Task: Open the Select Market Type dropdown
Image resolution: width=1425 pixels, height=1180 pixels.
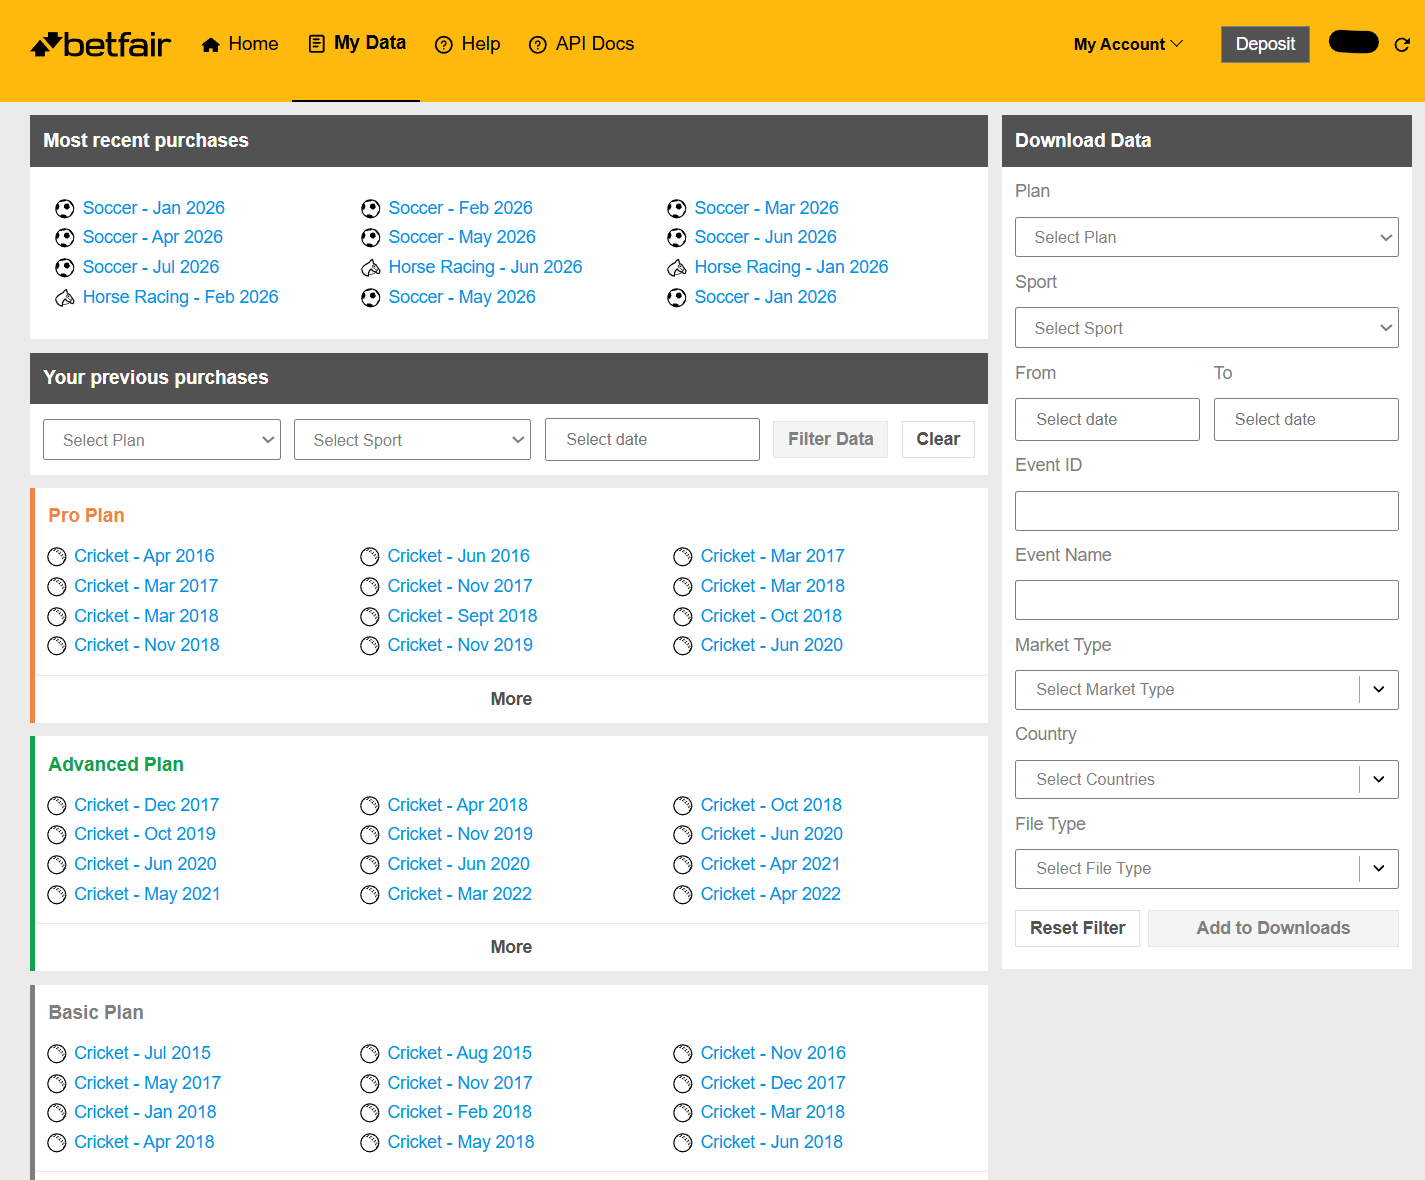Action: coord(1206,689)
